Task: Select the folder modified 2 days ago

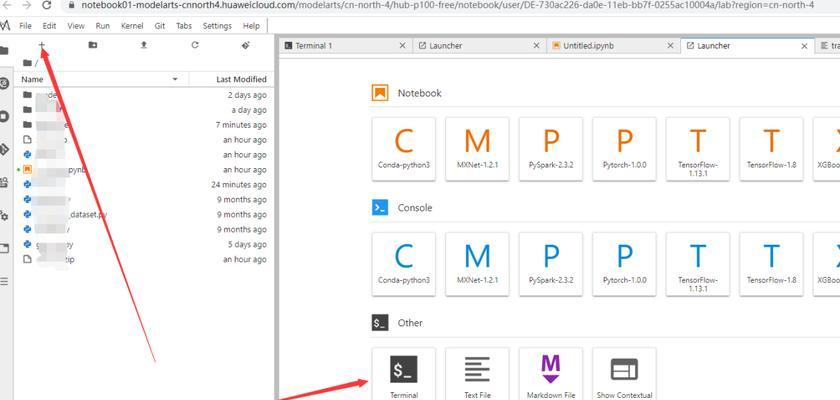Action: click(x=144, y=95)
